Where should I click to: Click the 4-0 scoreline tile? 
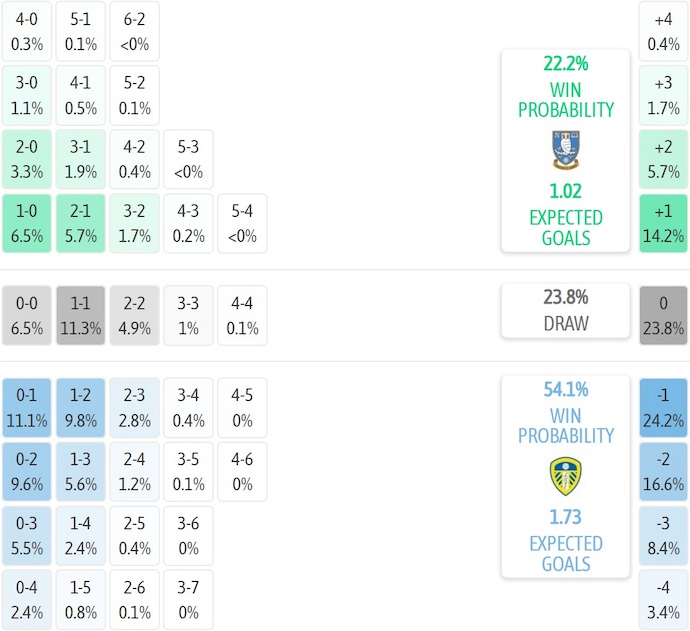point(26,31)
